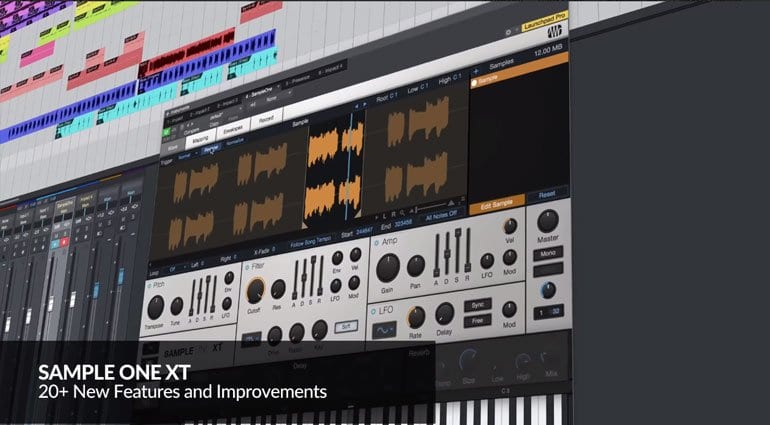The height and width of the screenshot is (425, 770).
Task: Adjust the Amp envelope Attack slider
Action: (x=436, y=255)
